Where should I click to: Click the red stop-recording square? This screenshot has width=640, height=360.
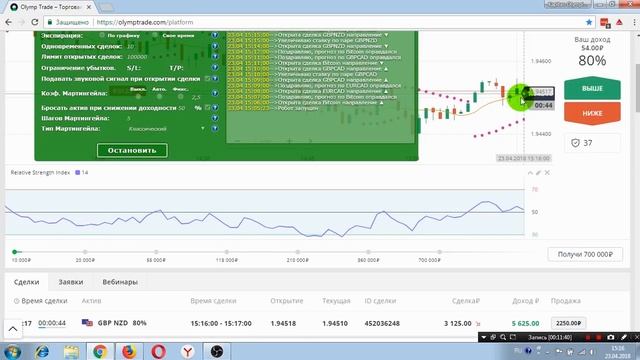[x=598, y=337]
